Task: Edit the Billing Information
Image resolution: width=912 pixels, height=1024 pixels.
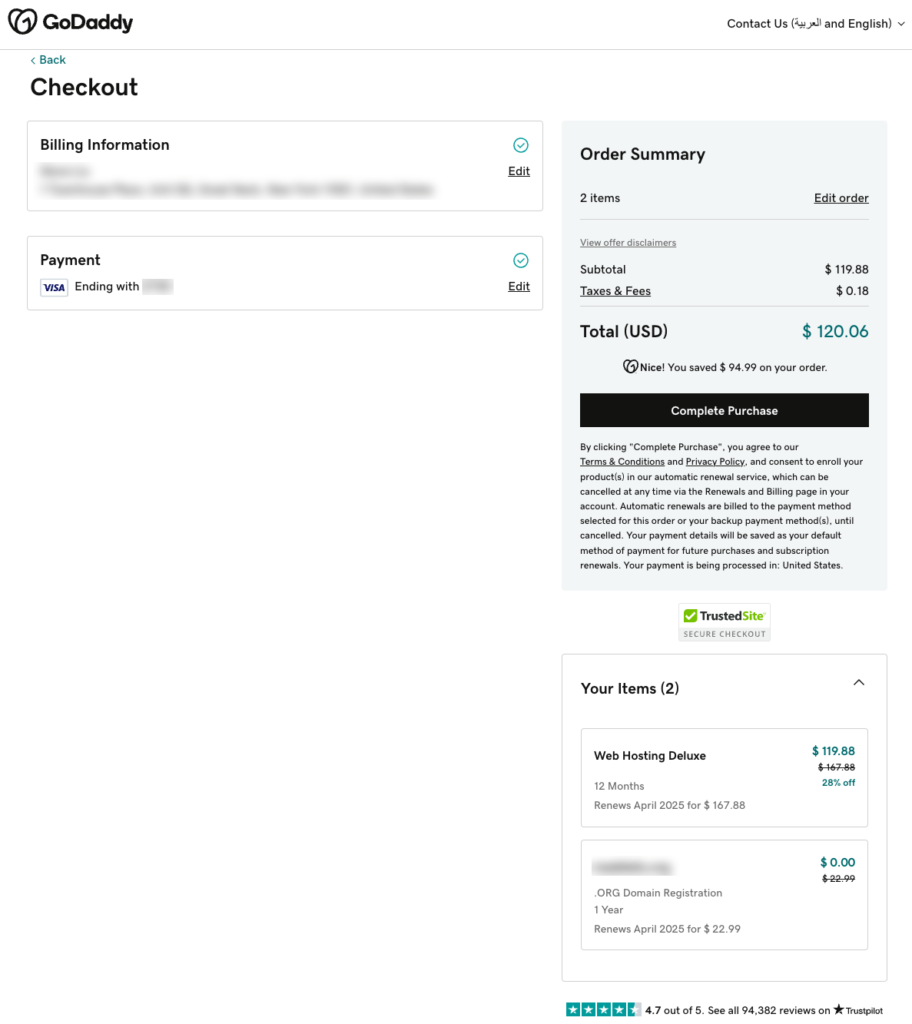Action: [518, 171]
